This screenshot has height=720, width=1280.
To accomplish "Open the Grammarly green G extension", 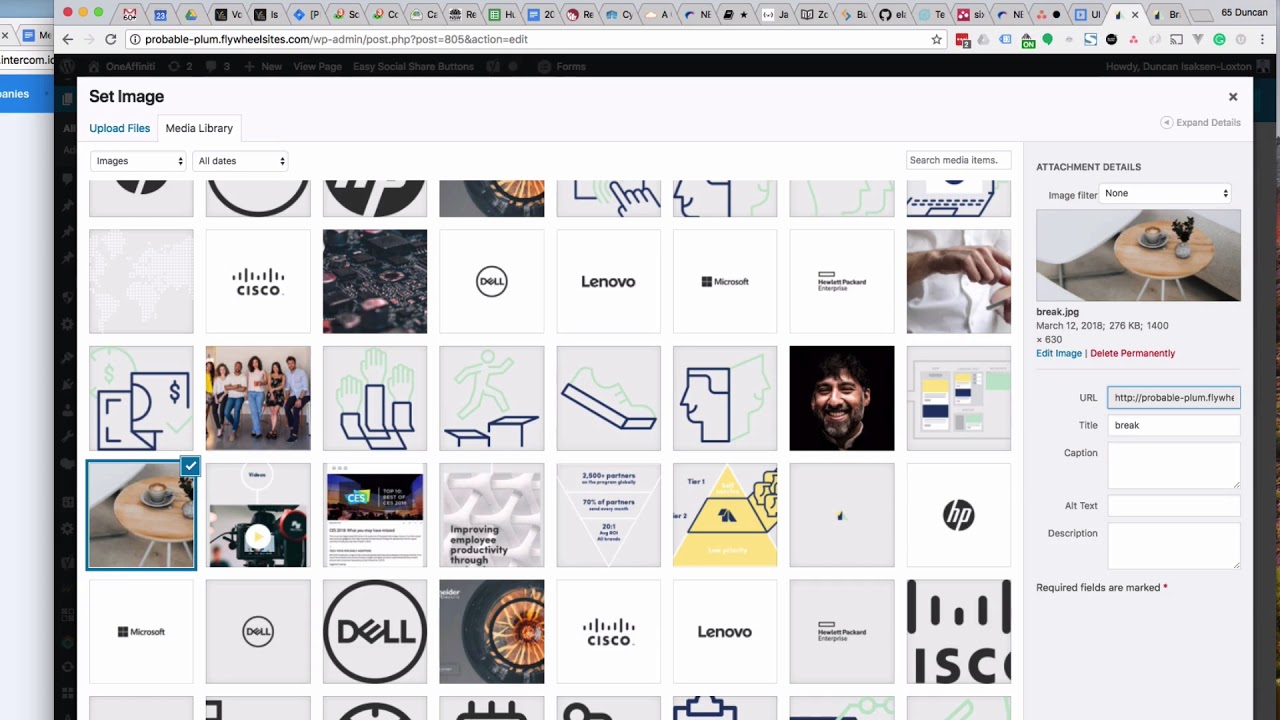I will click(x=1219, y=40).
